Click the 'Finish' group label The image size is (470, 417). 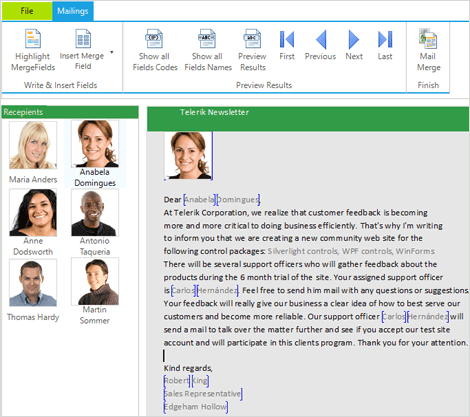[428, 85]
